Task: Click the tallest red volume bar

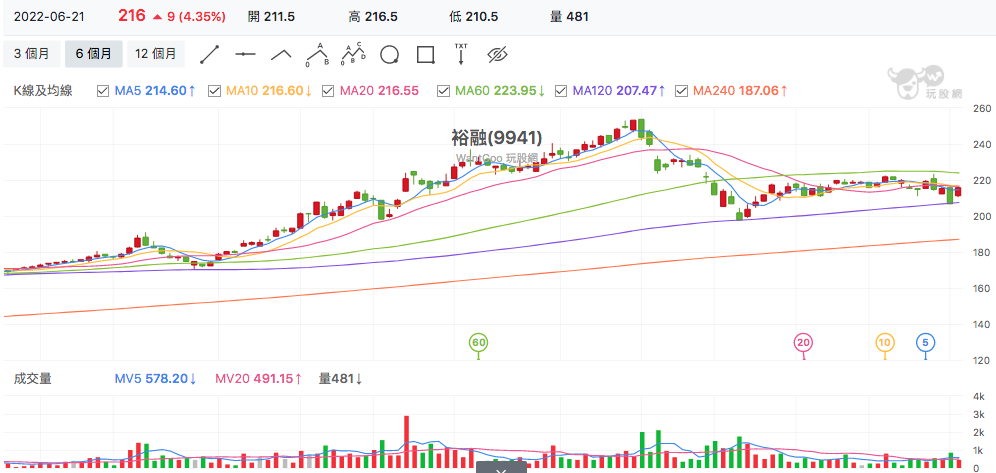Action: click(407, 443)
